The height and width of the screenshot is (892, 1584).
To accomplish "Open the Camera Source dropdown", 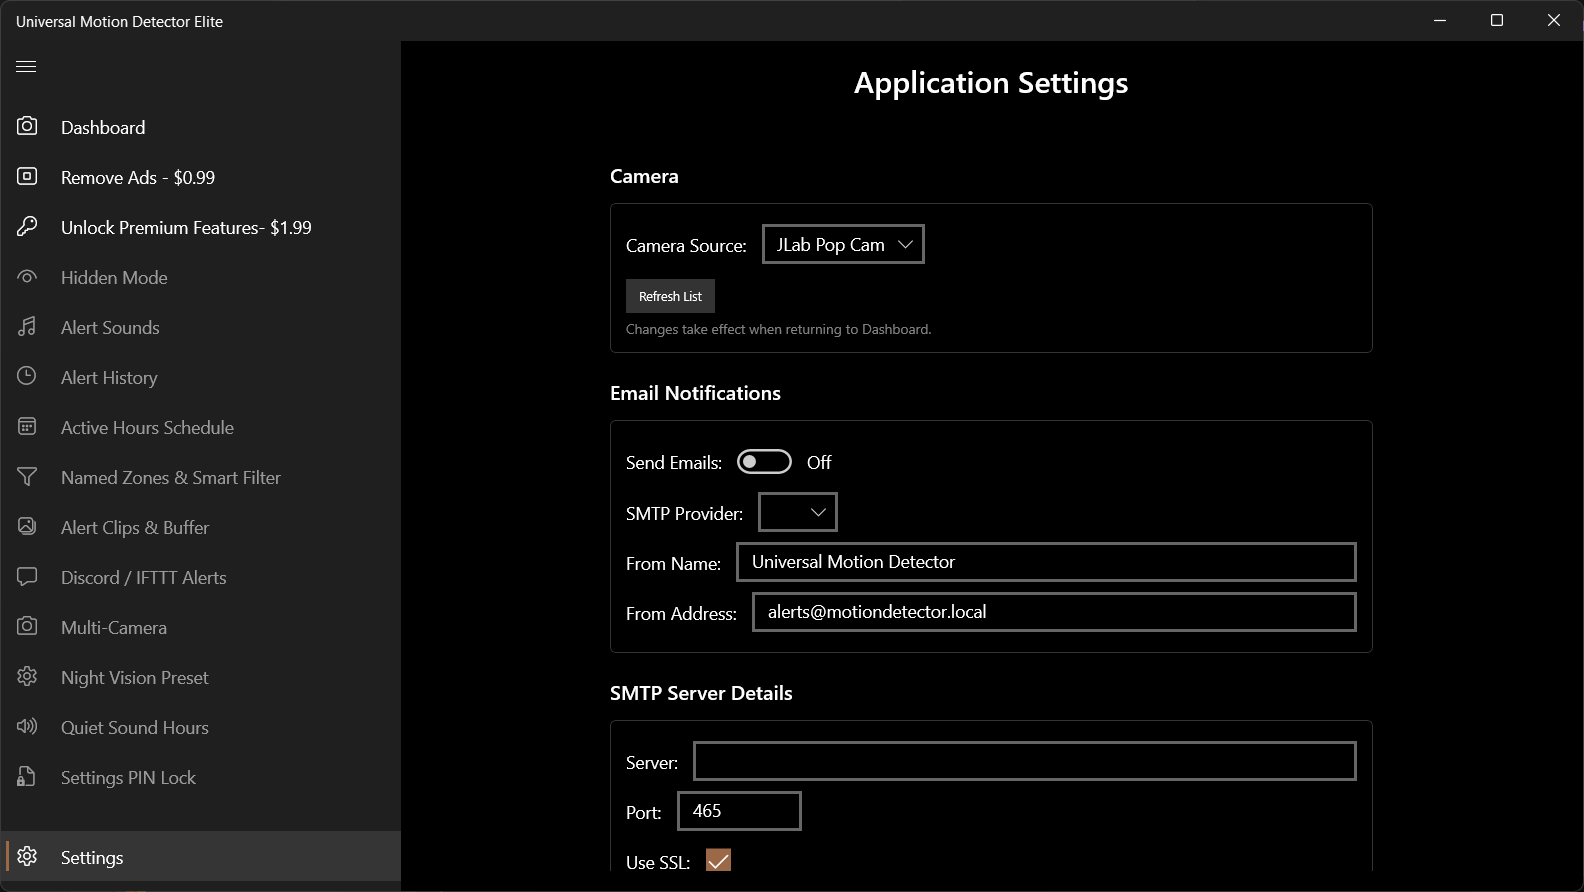I will pyautogui.click(x=843, y=244).
